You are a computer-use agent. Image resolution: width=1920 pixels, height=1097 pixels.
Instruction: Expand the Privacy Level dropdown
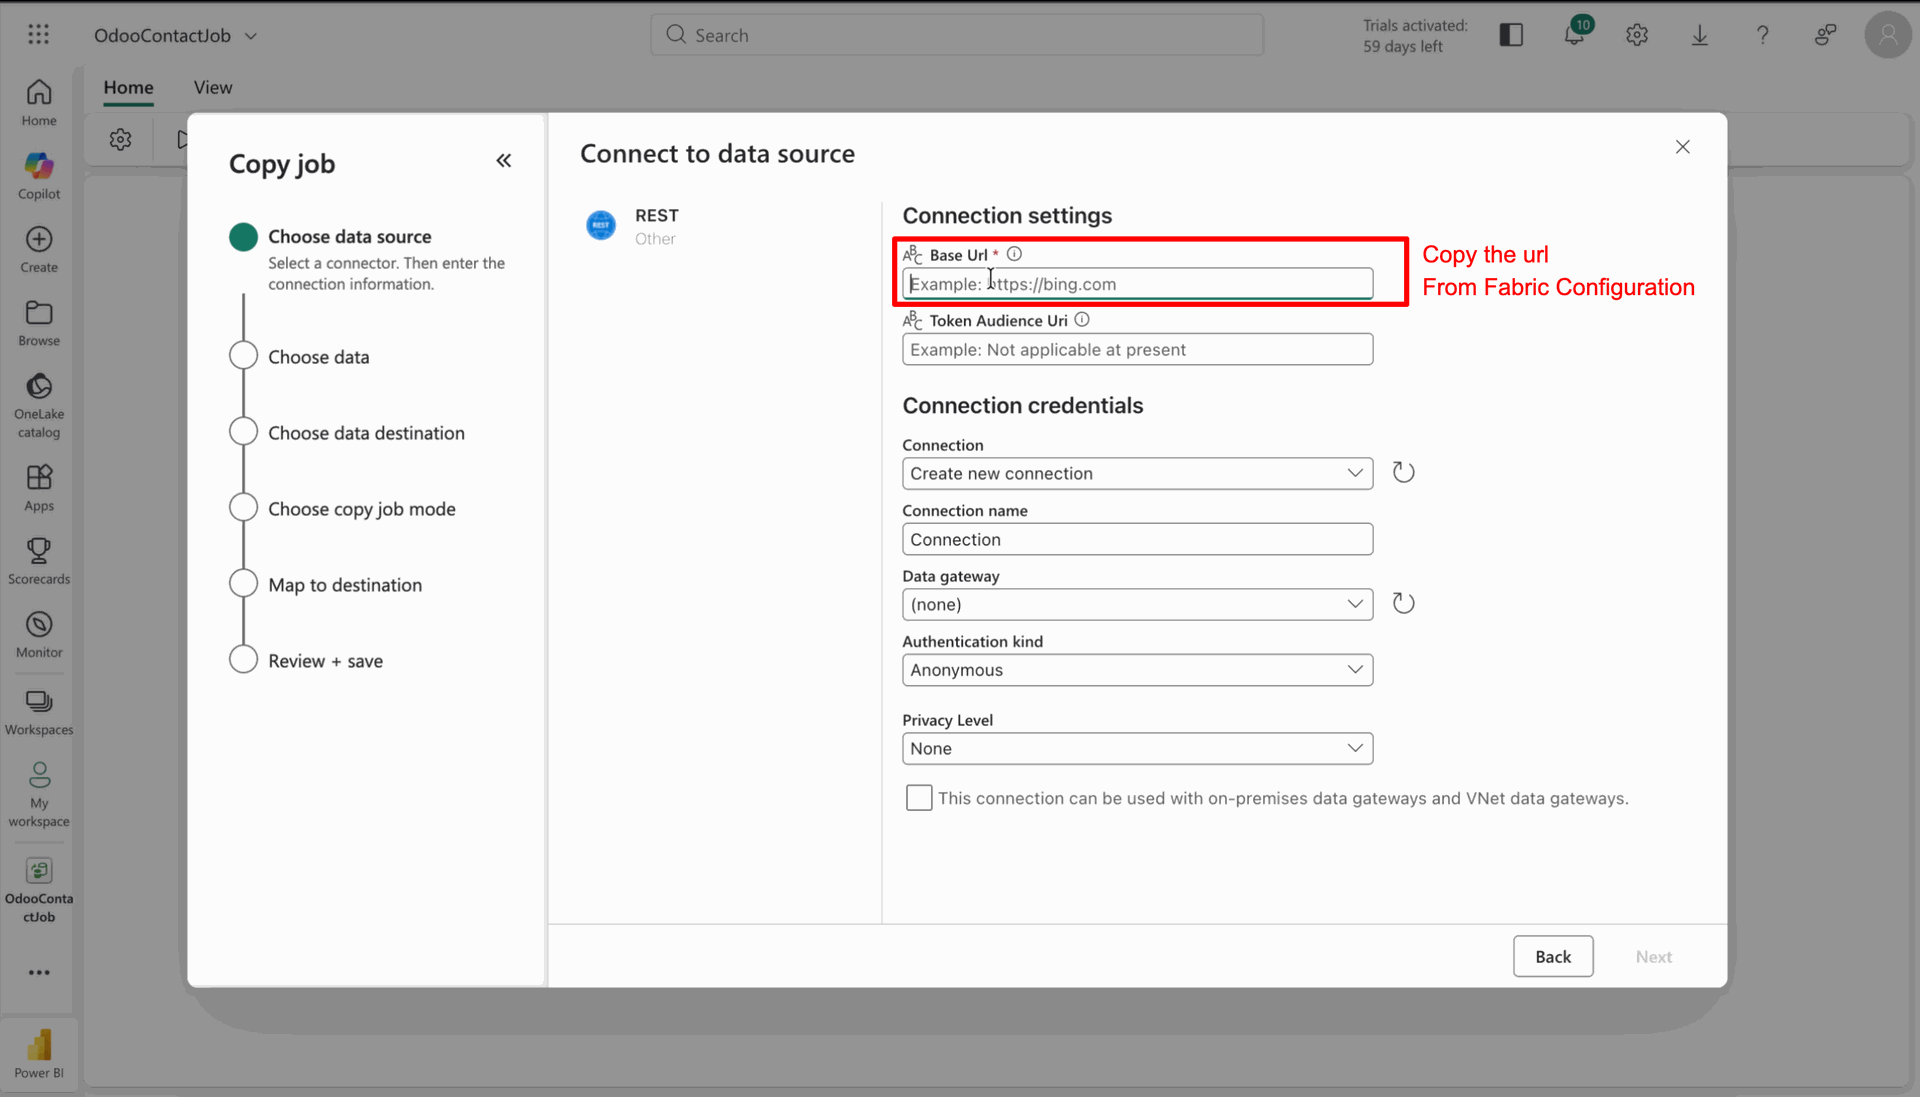1137,748
